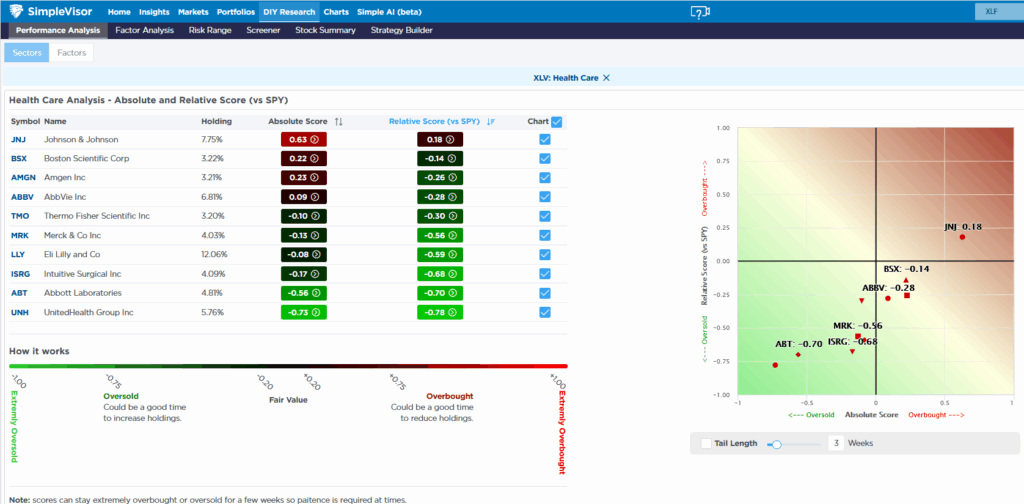Viewport: 1024px width, 504px height.
Task: Open the Strategy Builder tab
Action: pyautogui.click(x=401, y=31)
